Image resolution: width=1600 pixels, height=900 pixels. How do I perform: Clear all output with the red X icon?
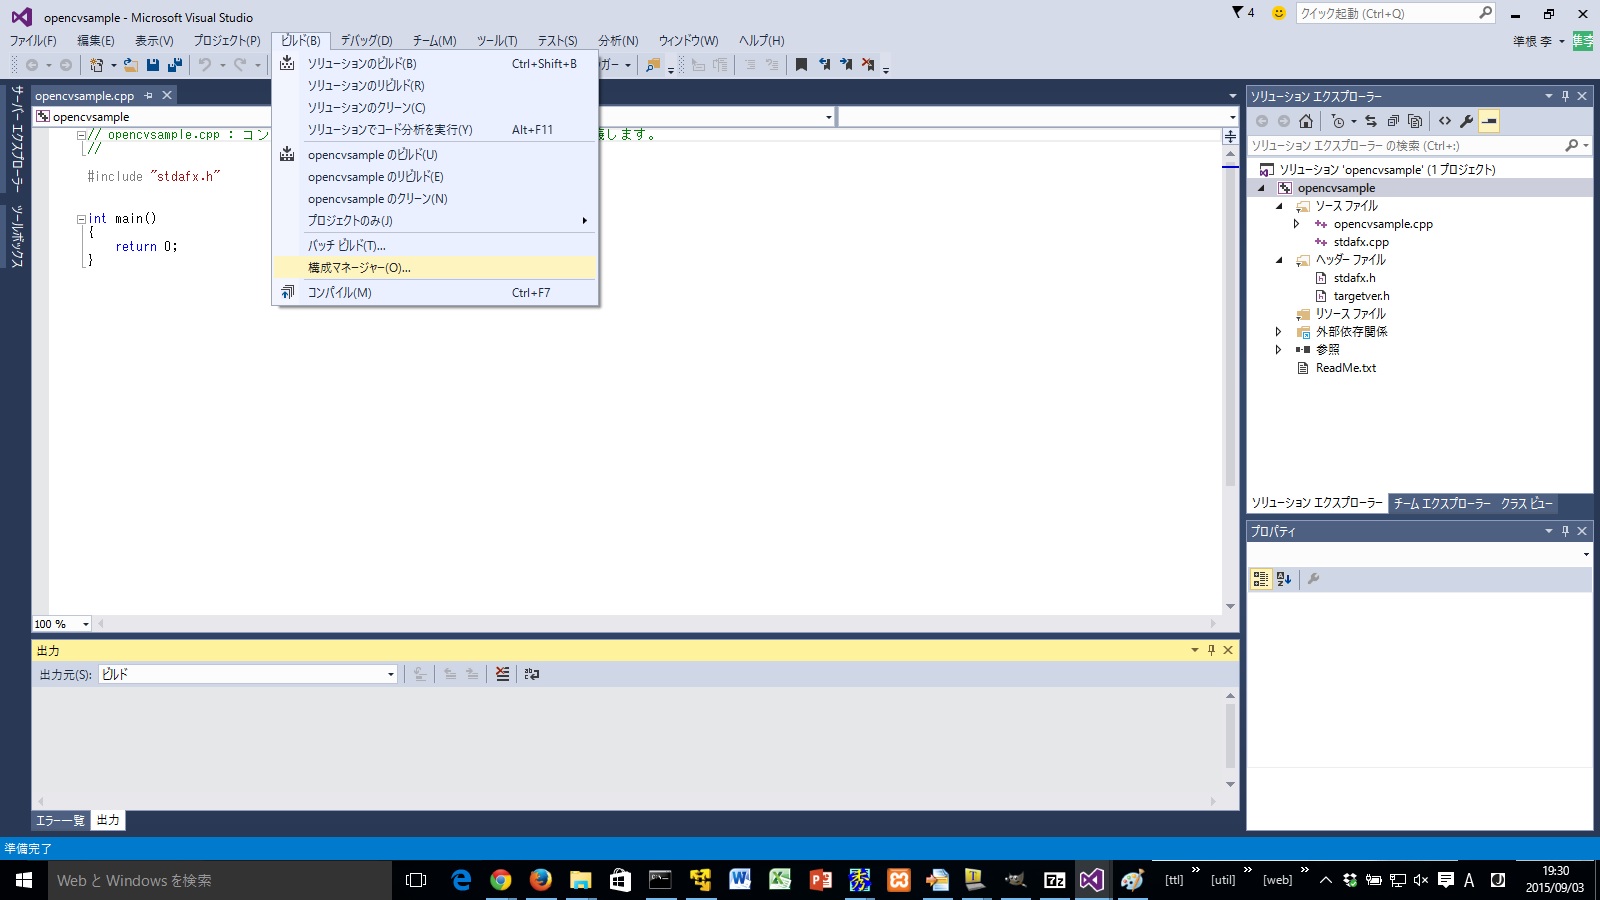pyautogui.click(x=502, y=674)
